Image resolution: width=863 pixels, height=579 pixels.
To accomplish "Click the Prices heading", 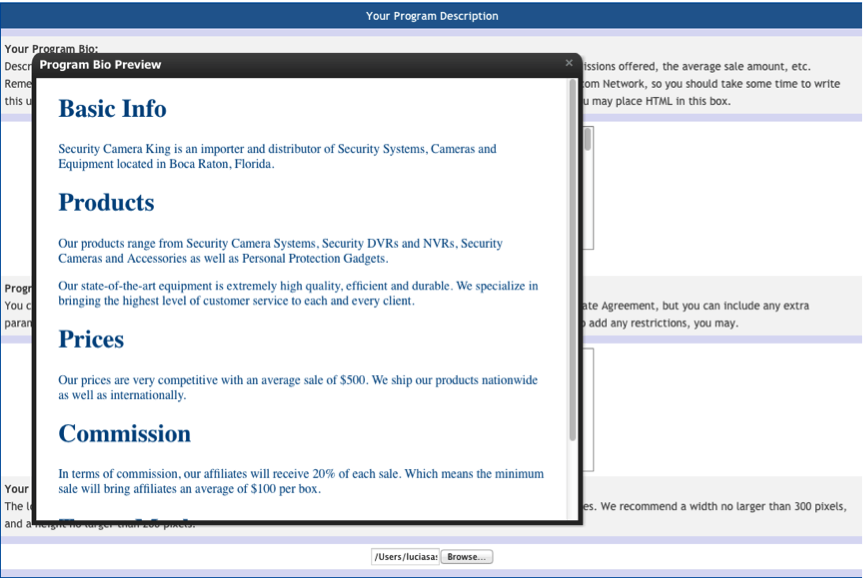I will coord(91,339).
